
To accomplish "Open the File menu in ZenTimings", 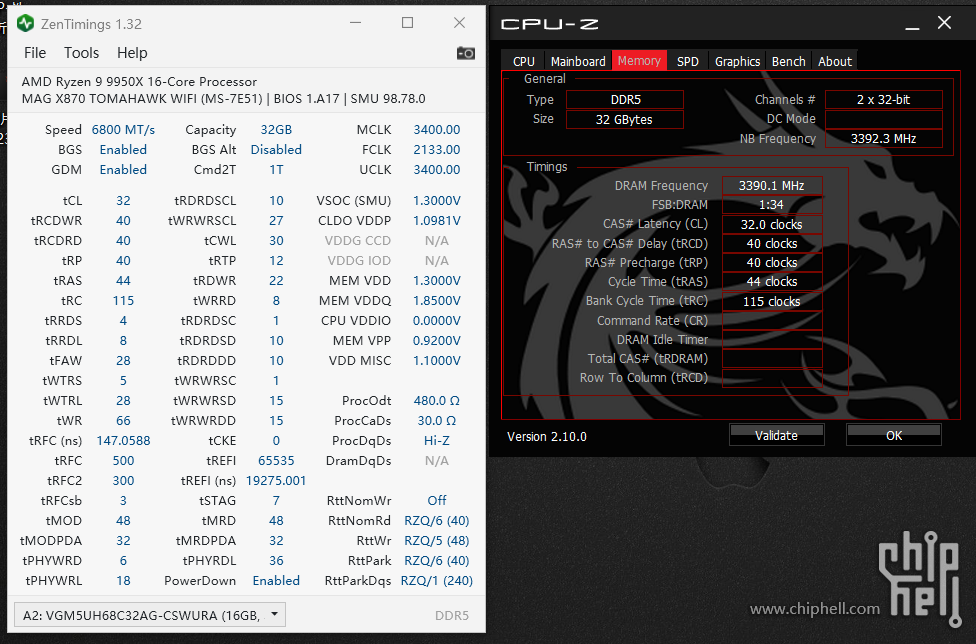I will pyautogui.click(x=35, y=53).
